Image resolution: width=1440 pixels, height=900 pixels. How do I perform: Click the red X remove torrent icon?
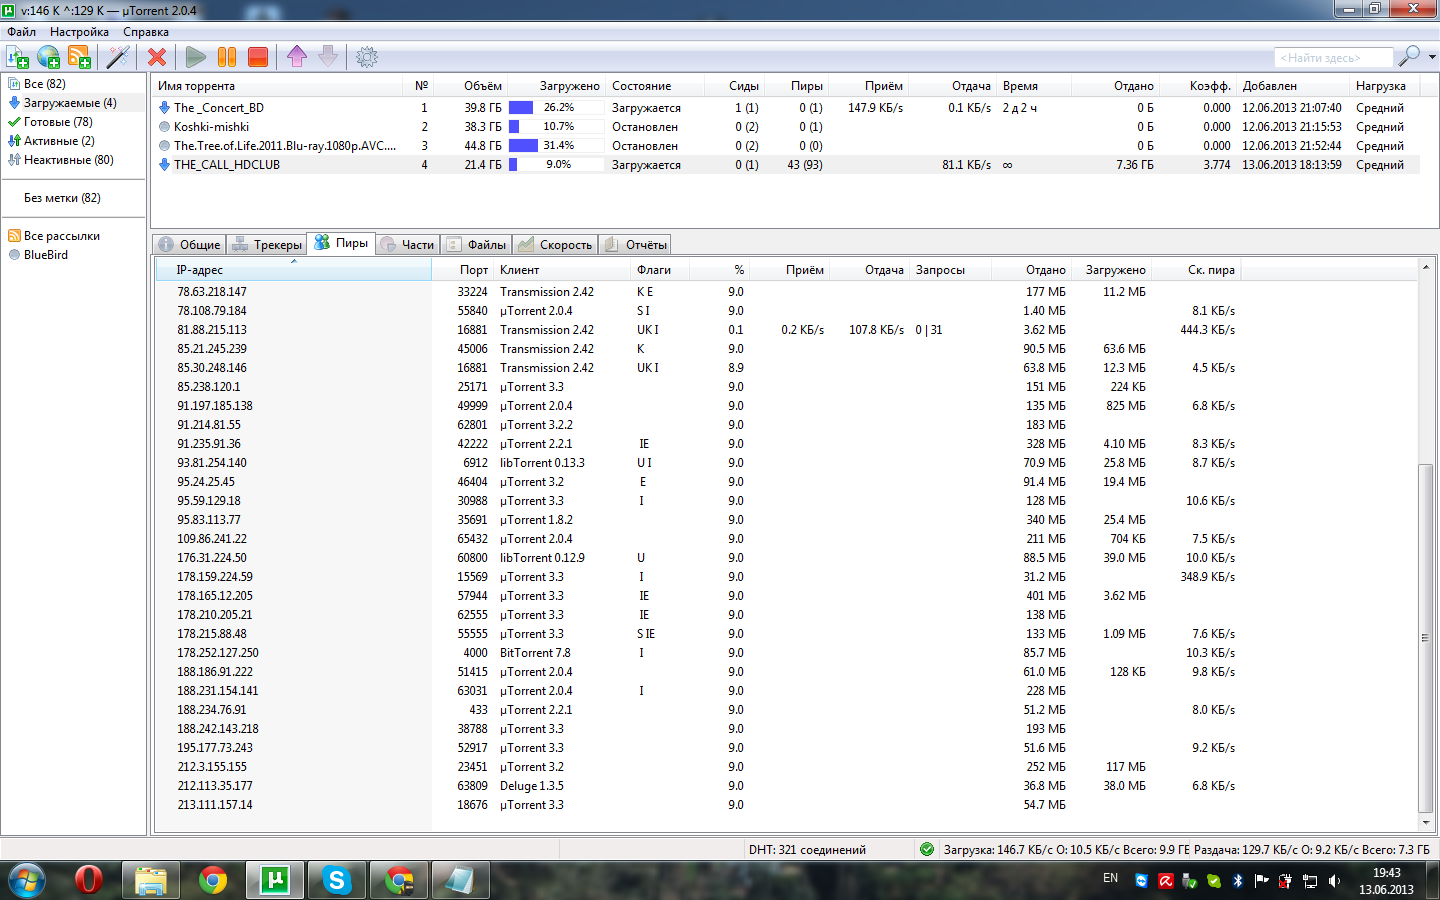click(157, 57)
